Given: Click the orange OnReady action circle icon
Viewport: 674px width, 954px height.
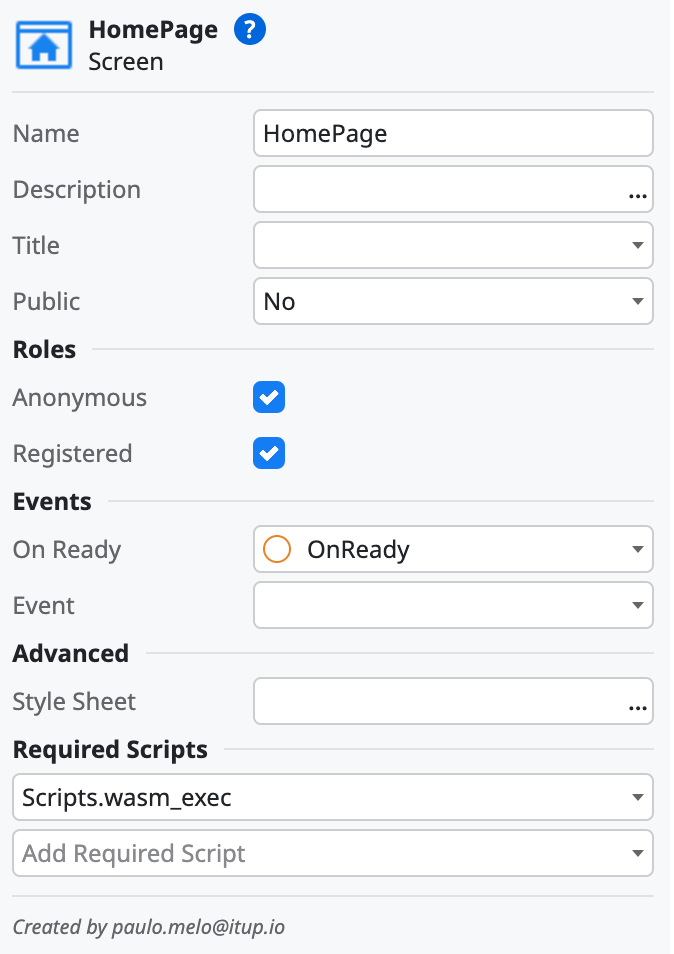Looking at the screenshot, I should pos(276,549).
